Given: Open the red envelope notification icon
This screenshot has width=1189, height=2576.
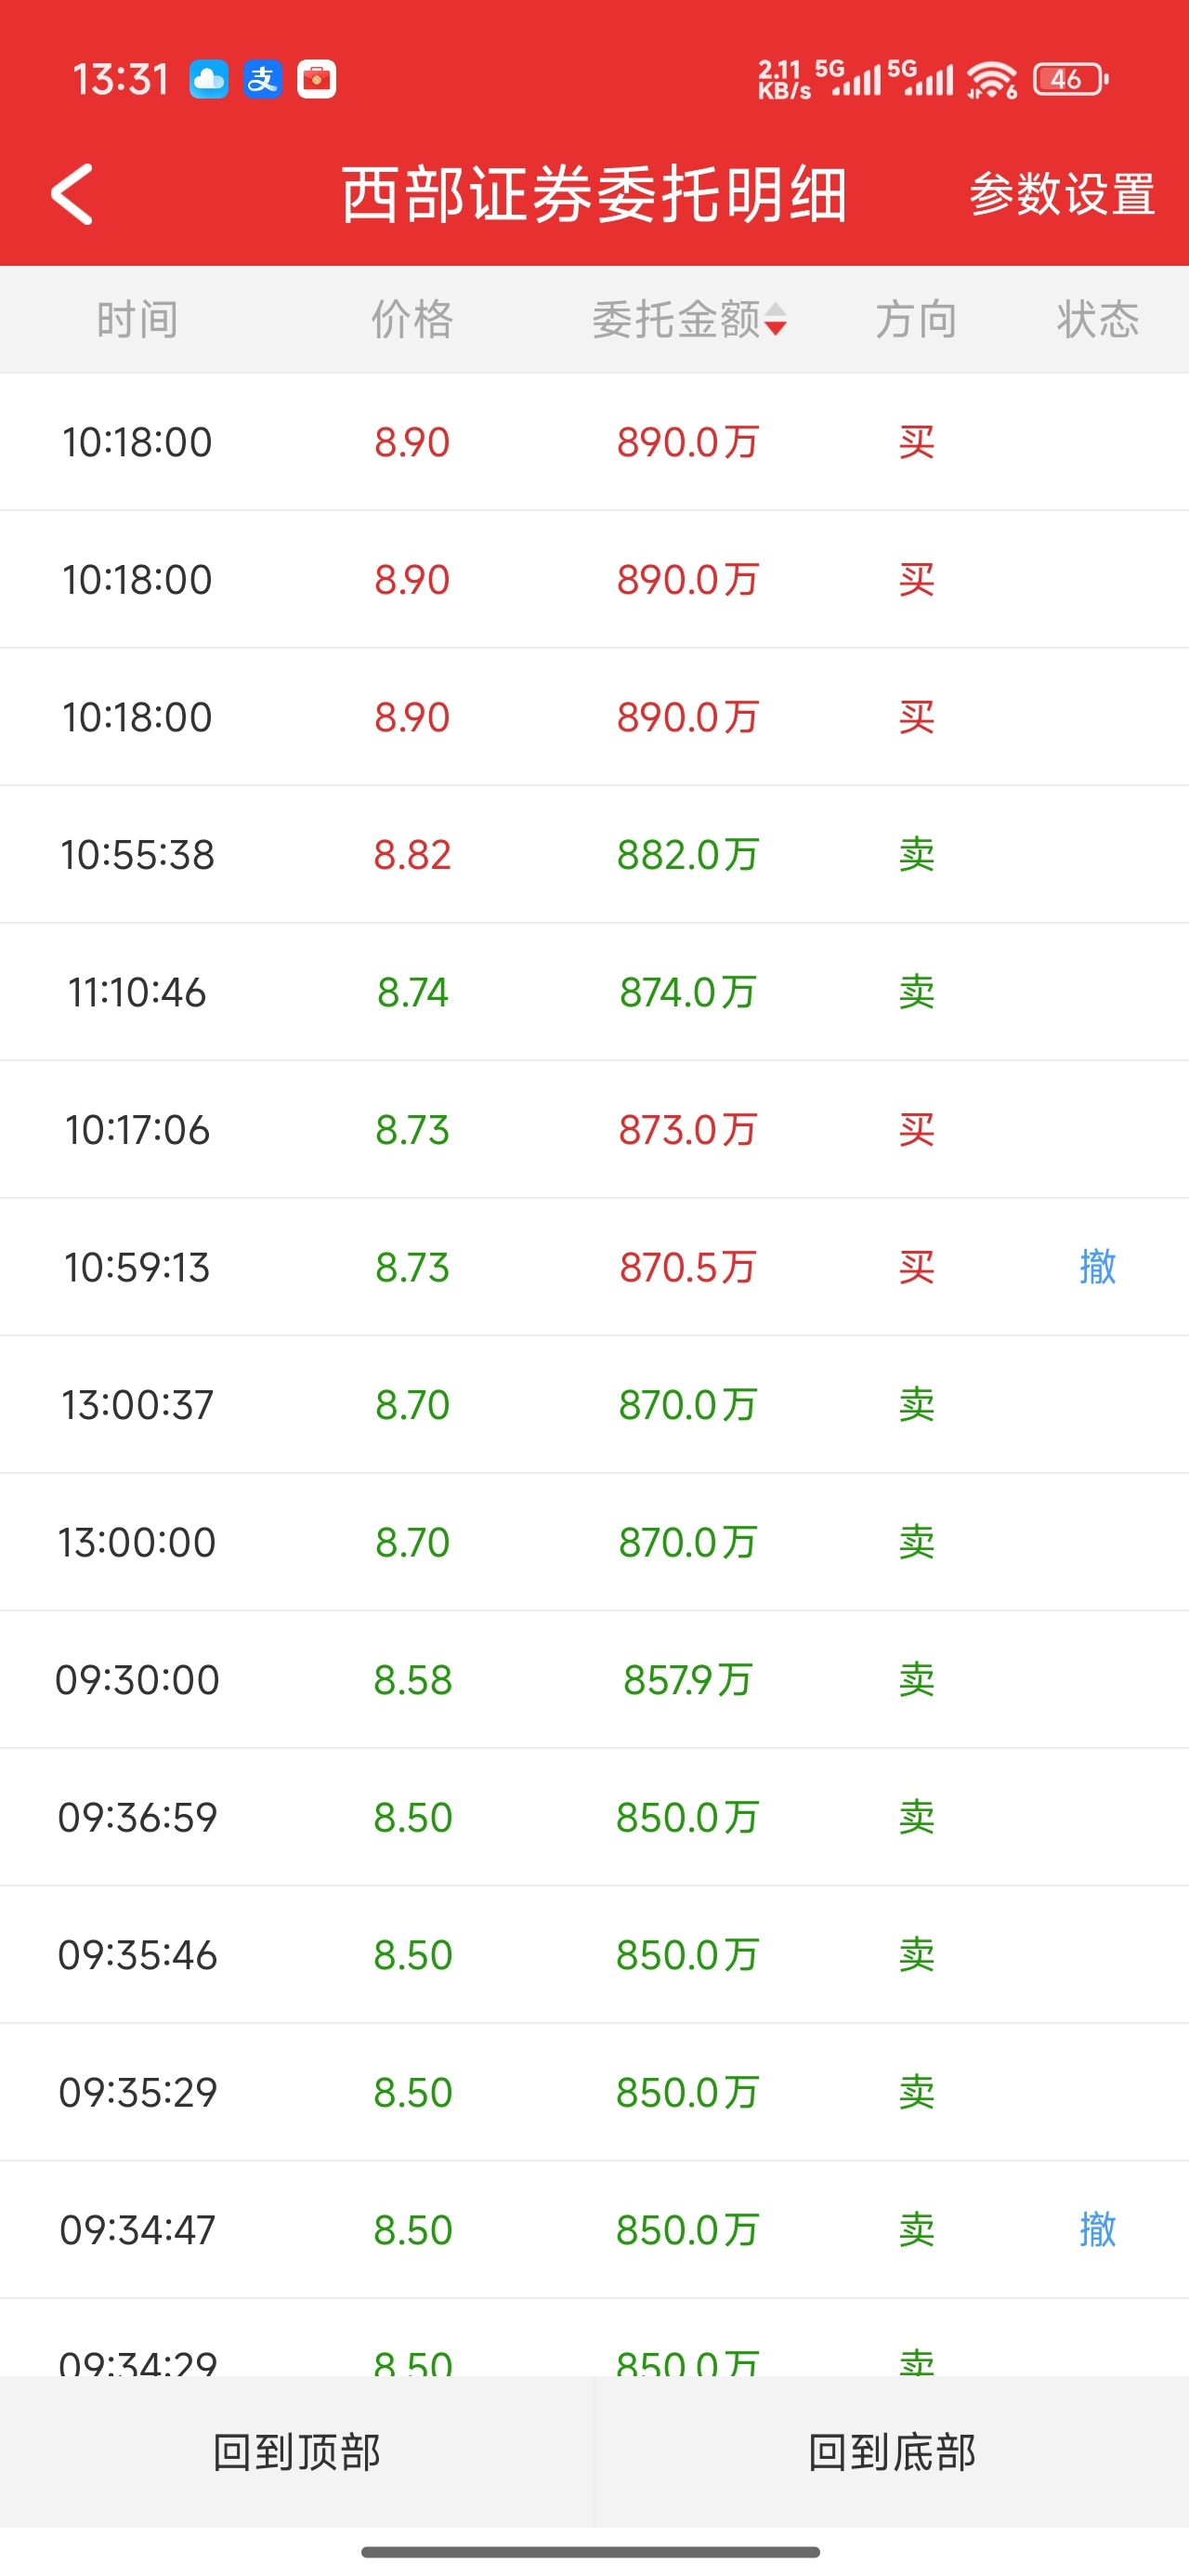Looking at the screenshot, I should click(x=317, y=79).
